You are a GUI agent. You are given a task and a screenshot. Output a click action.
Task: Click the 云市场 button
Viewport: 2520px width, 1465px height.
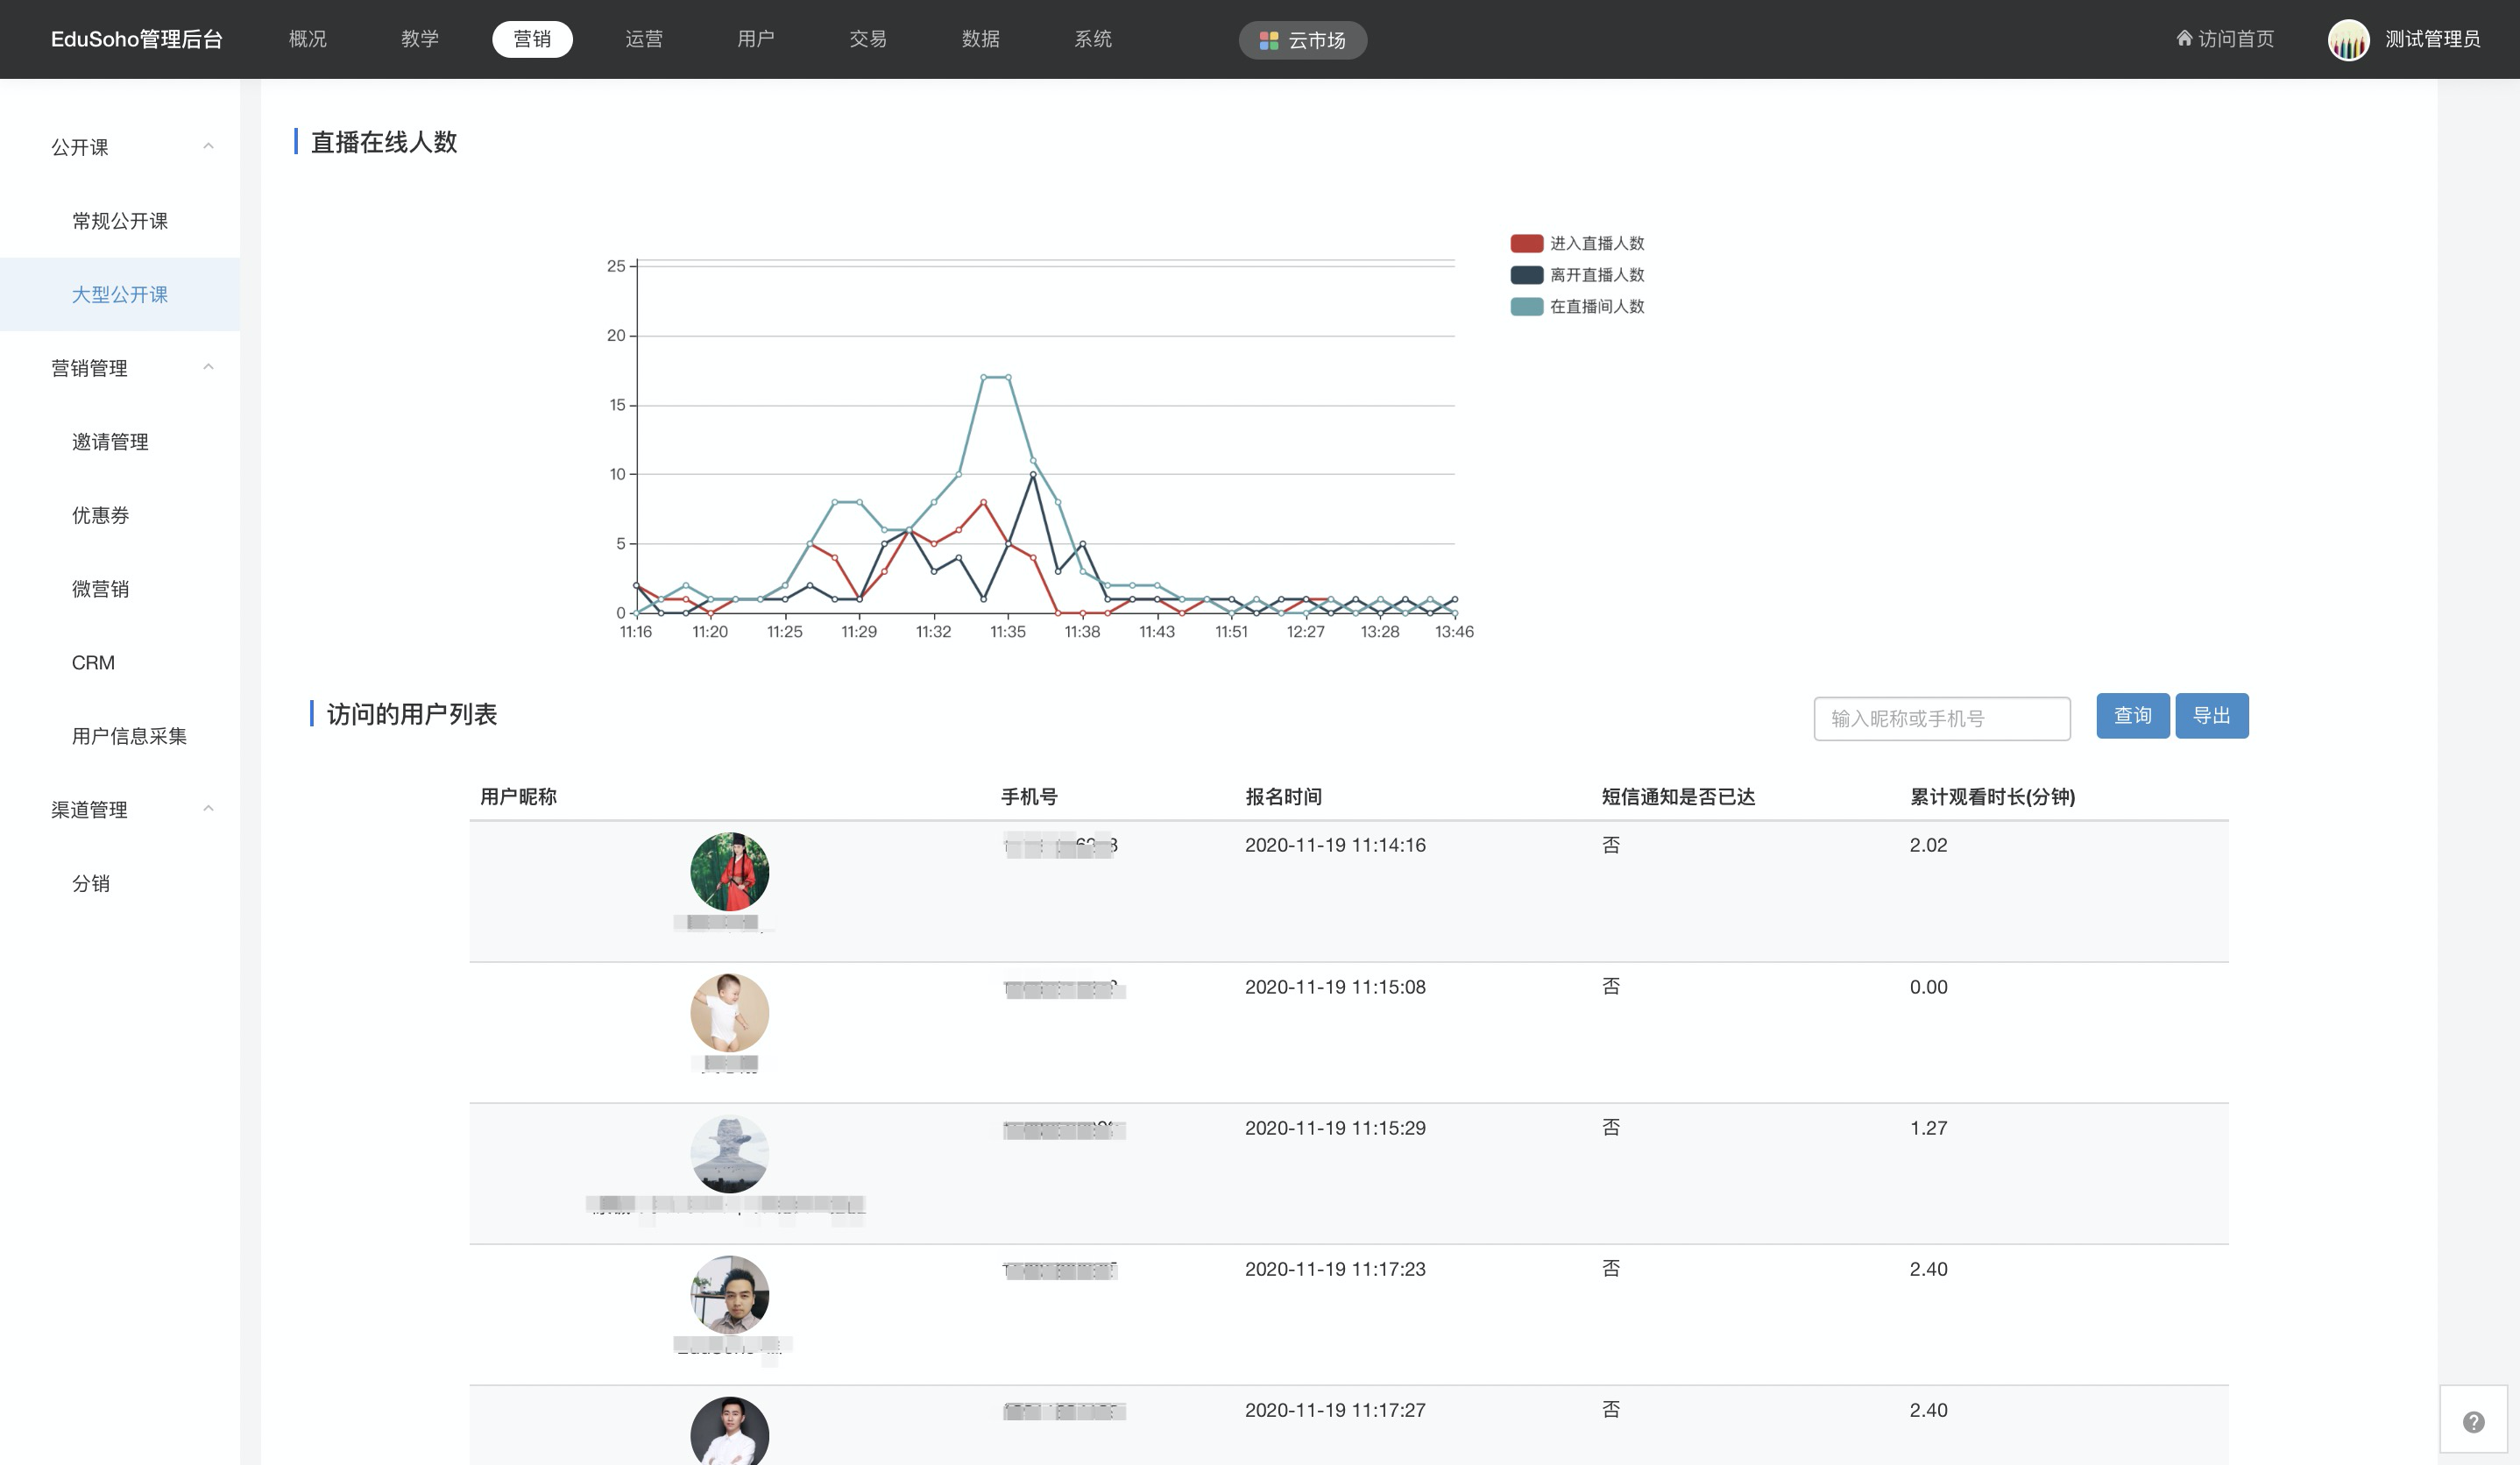[x=1302, y=40]
